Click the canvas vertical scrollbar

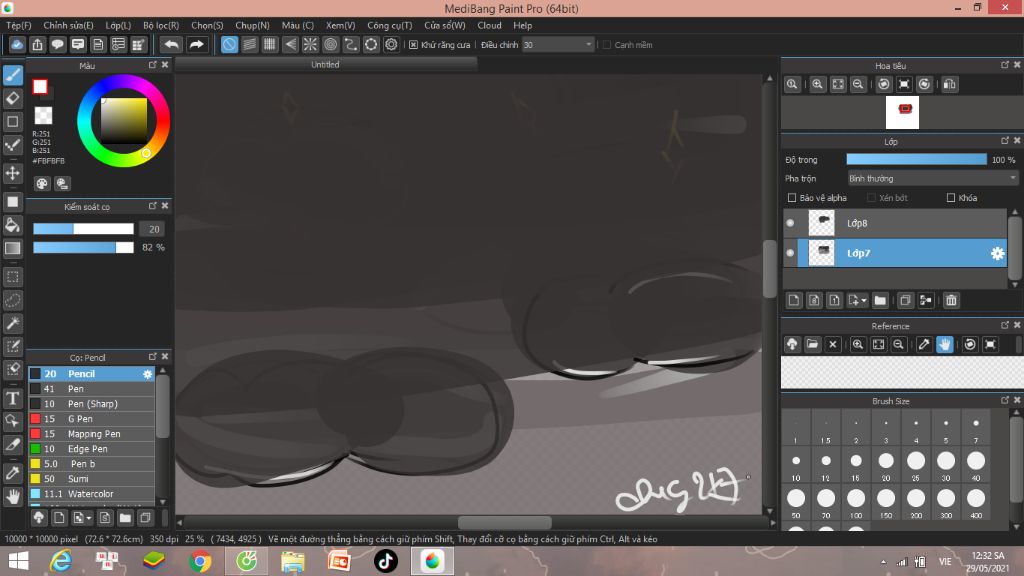(x=769, y=268)
